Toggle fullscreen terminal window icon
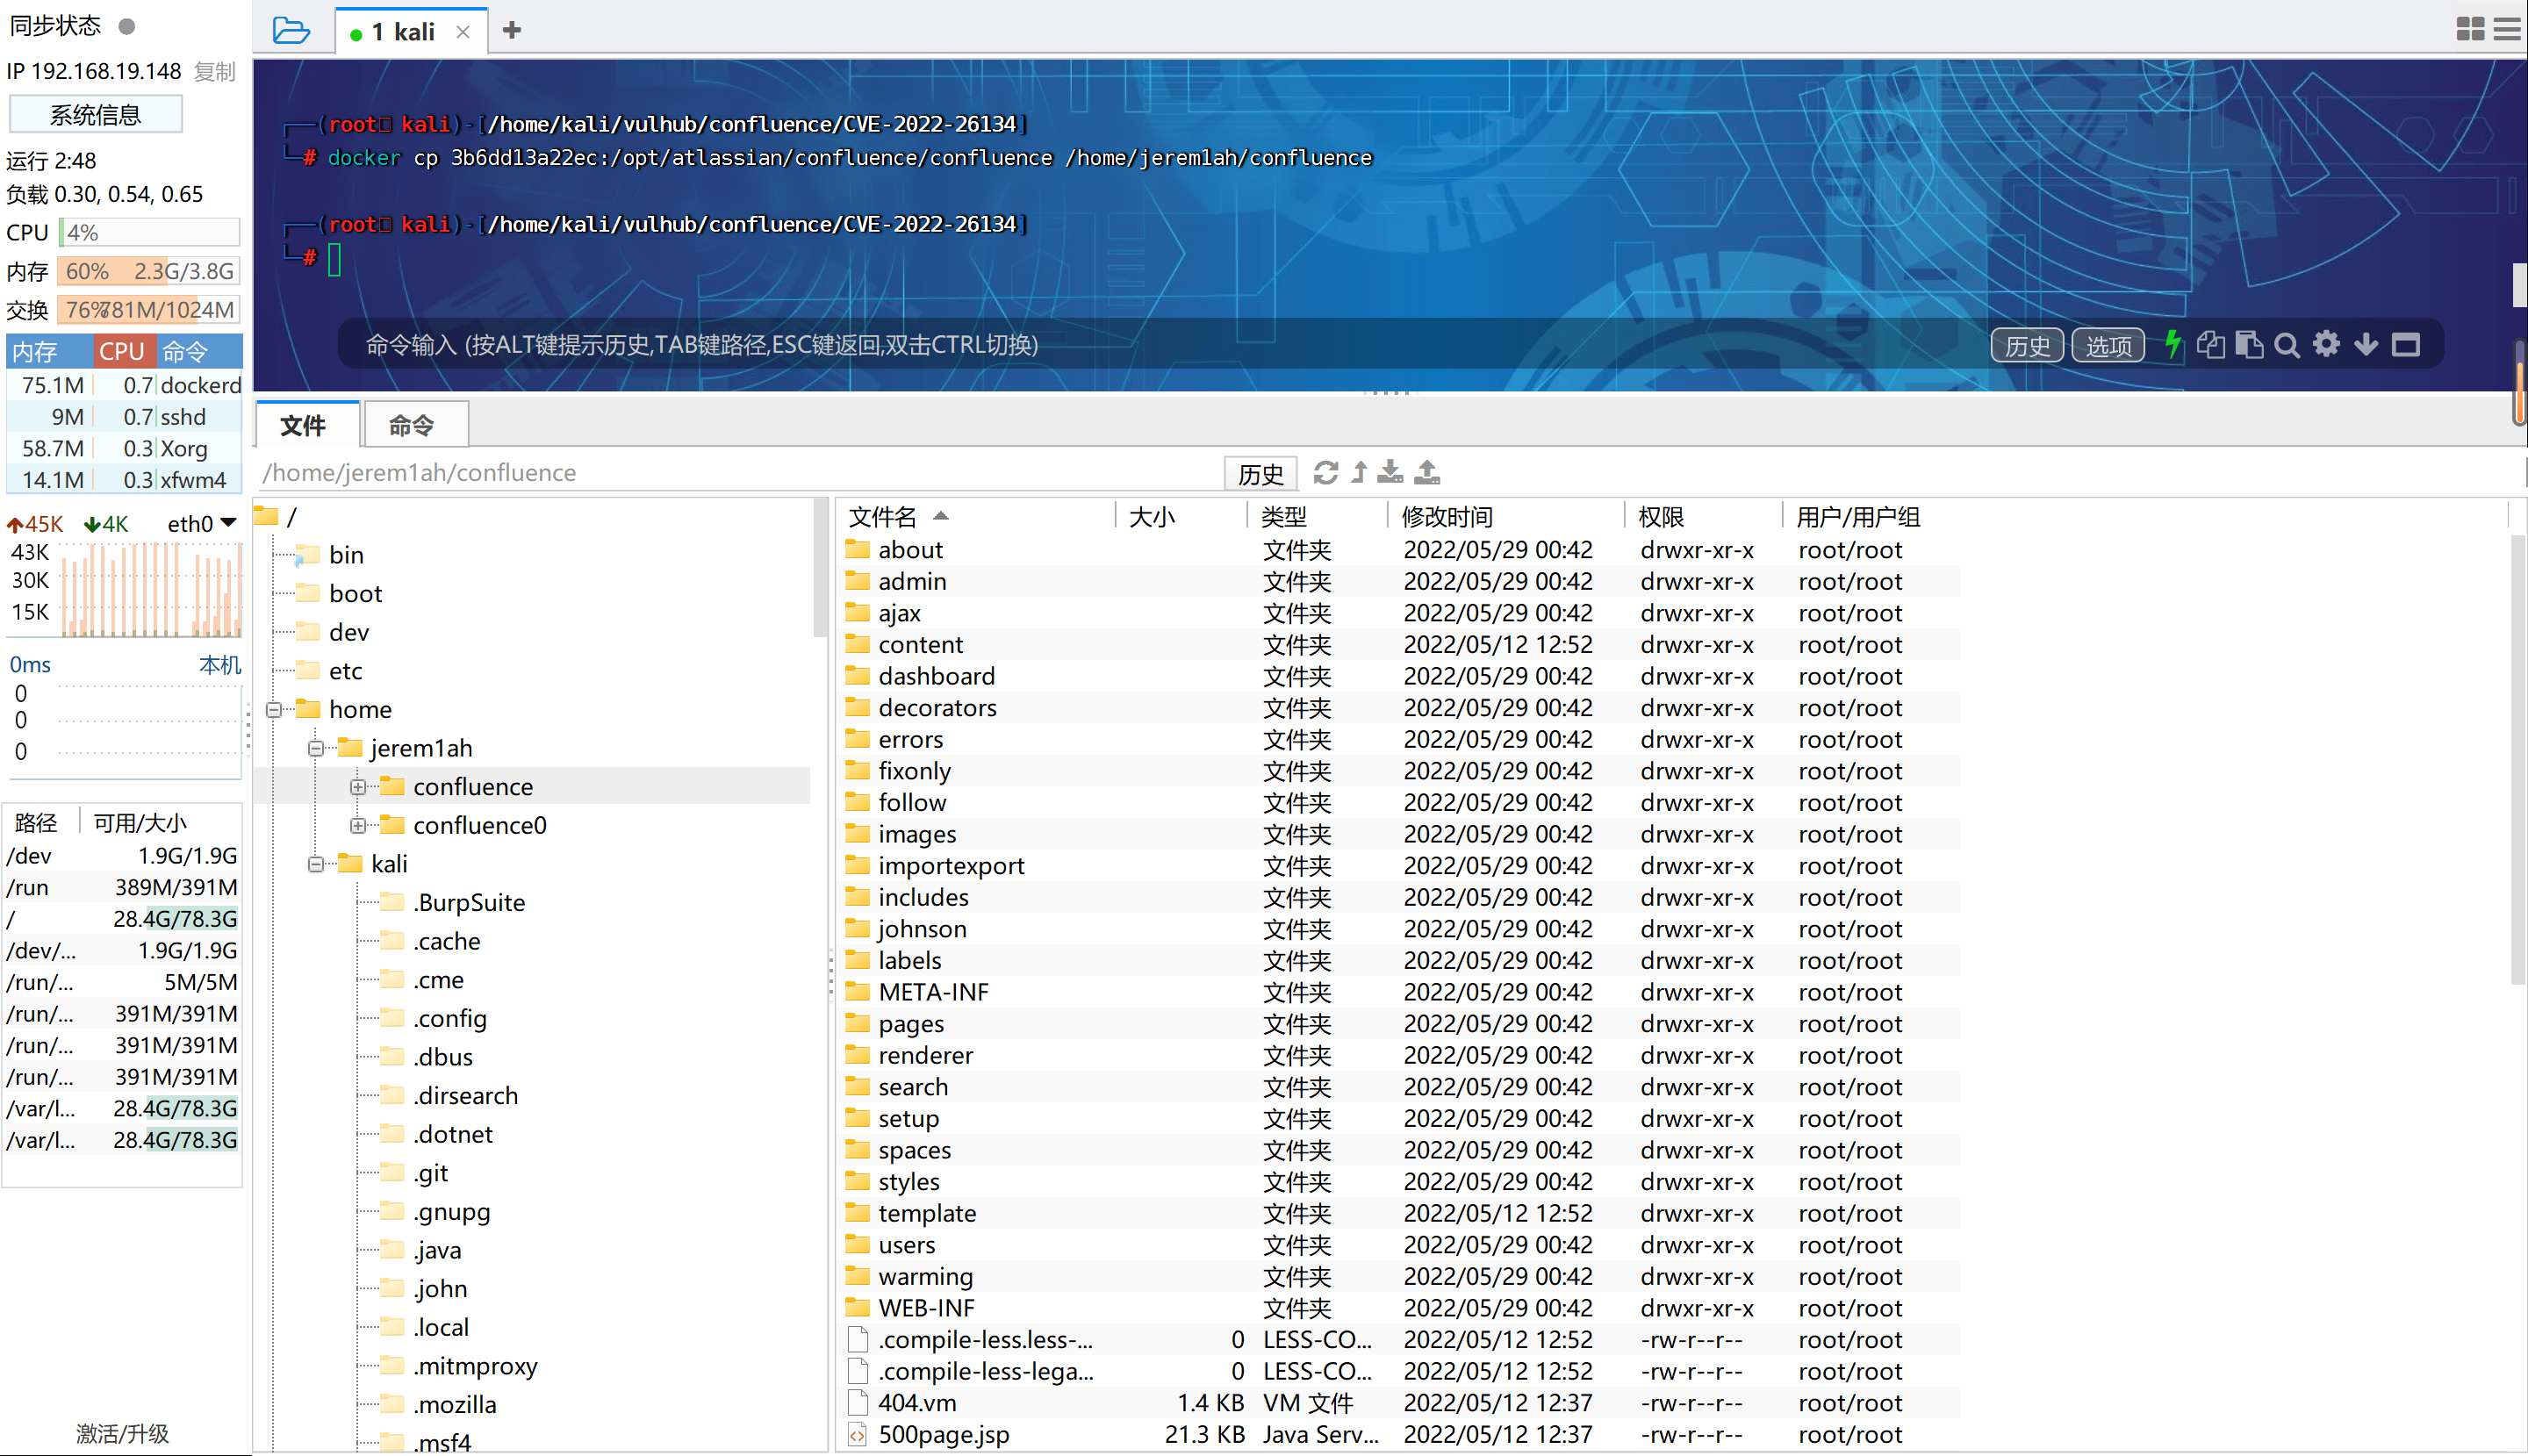The width and height of the screenshot is (2528, 1456). point(2406,345)
